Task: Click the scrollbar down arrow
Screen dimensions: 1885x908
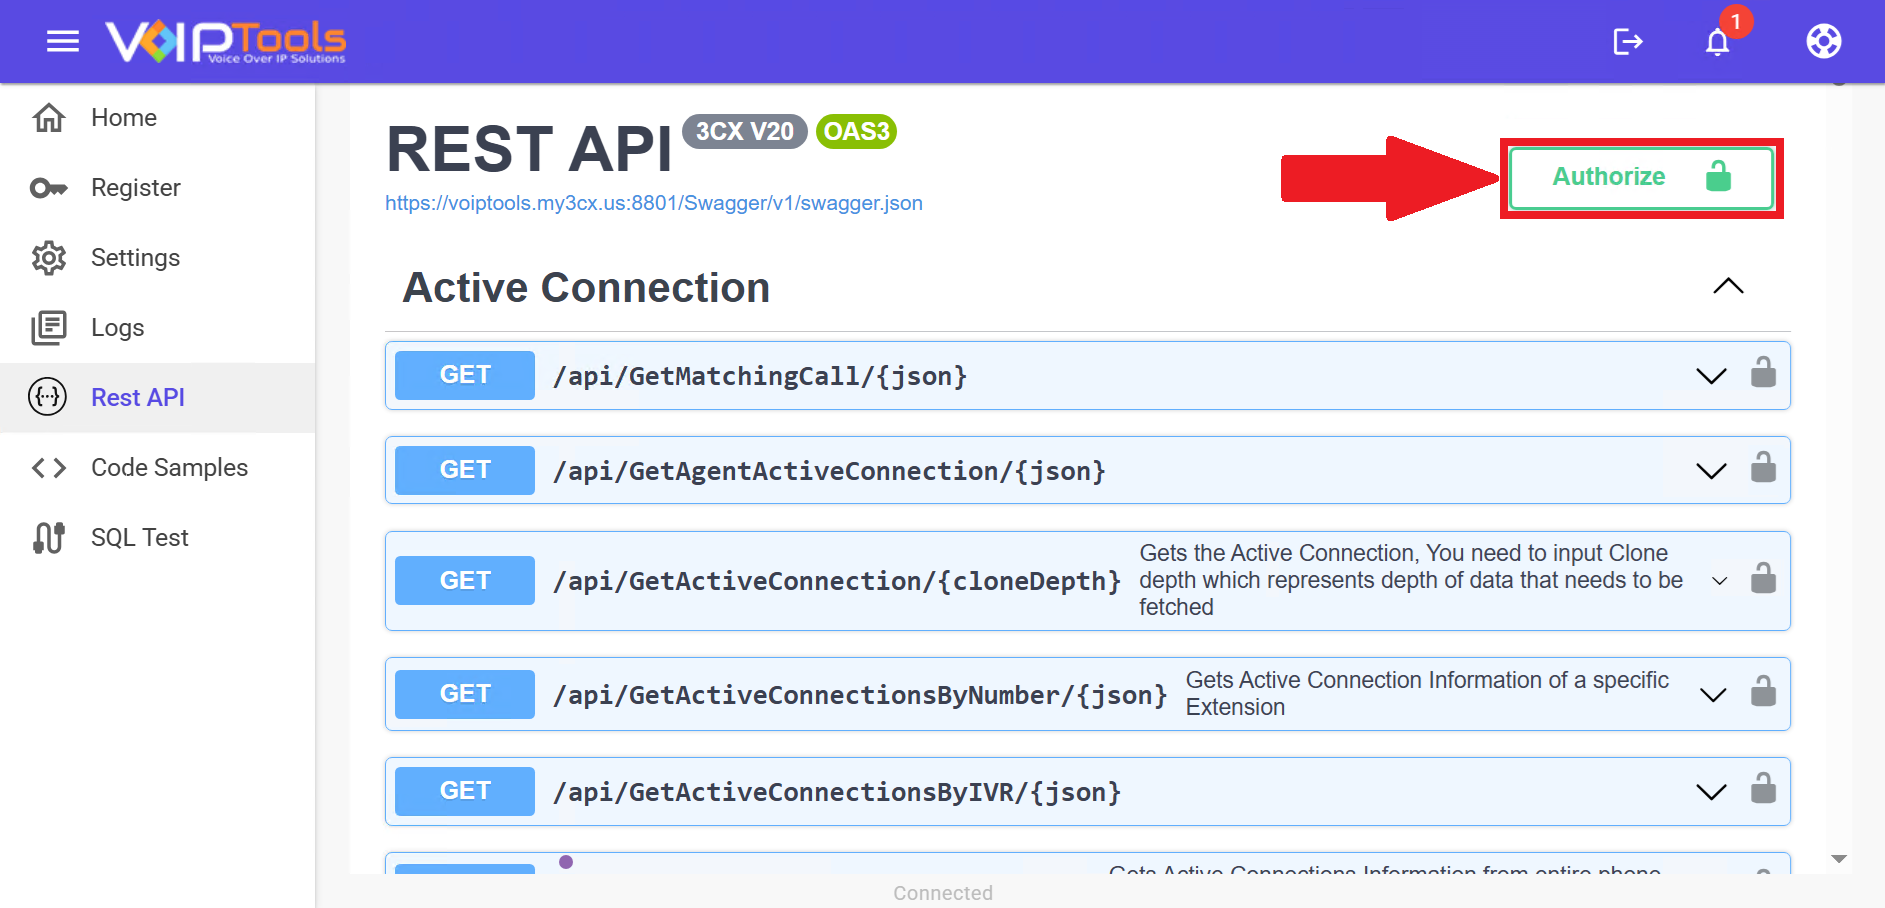Action: click(1838, 859)
